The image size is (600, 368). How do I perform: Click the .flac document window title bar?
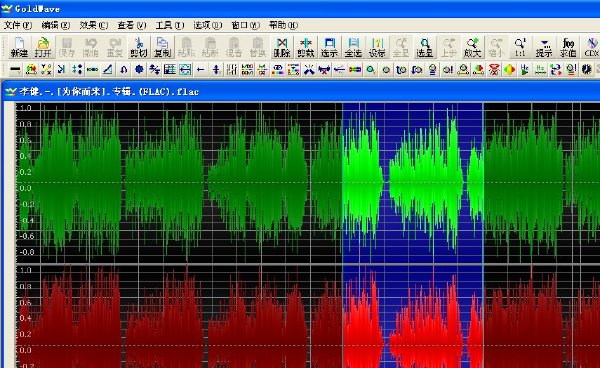301,91
